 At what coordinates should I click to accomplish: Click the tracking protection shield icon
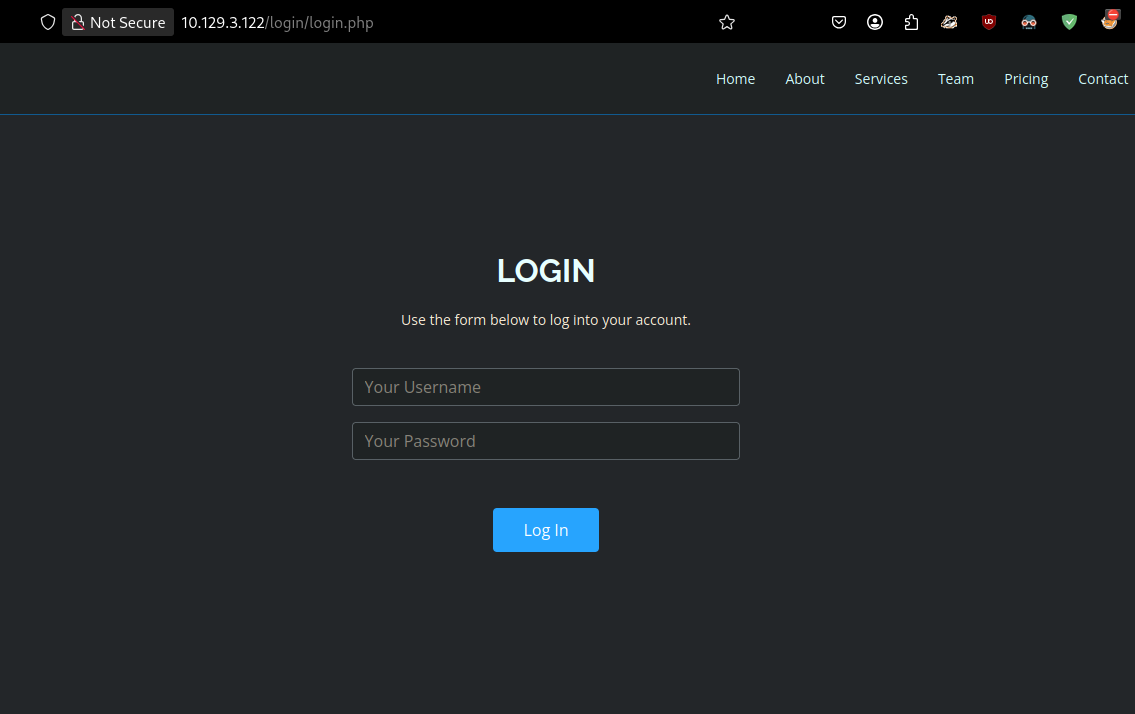[47, 22]
